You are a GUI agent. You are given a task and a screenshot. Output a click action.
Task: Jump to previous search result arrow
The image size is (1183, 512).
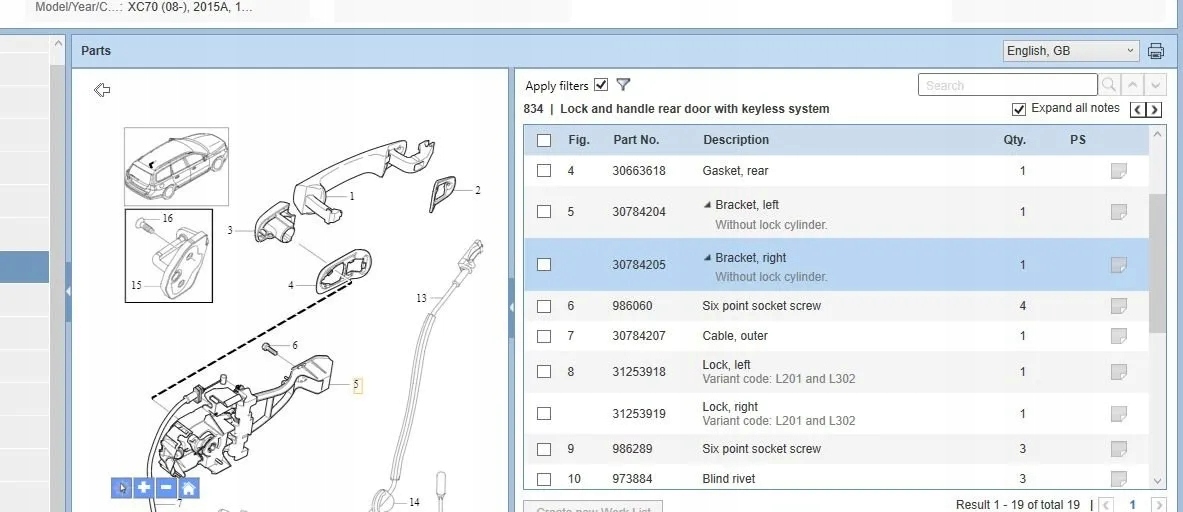(x=1132, y=85)
